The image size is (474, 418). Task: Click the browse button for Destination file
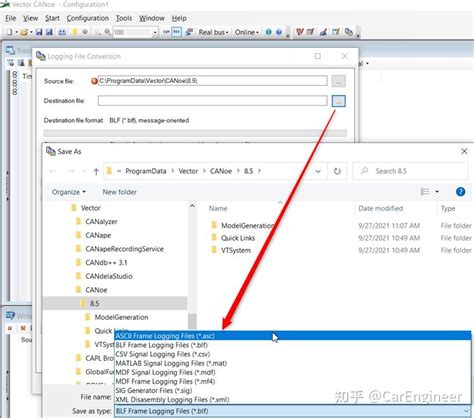tap(339, 101)
